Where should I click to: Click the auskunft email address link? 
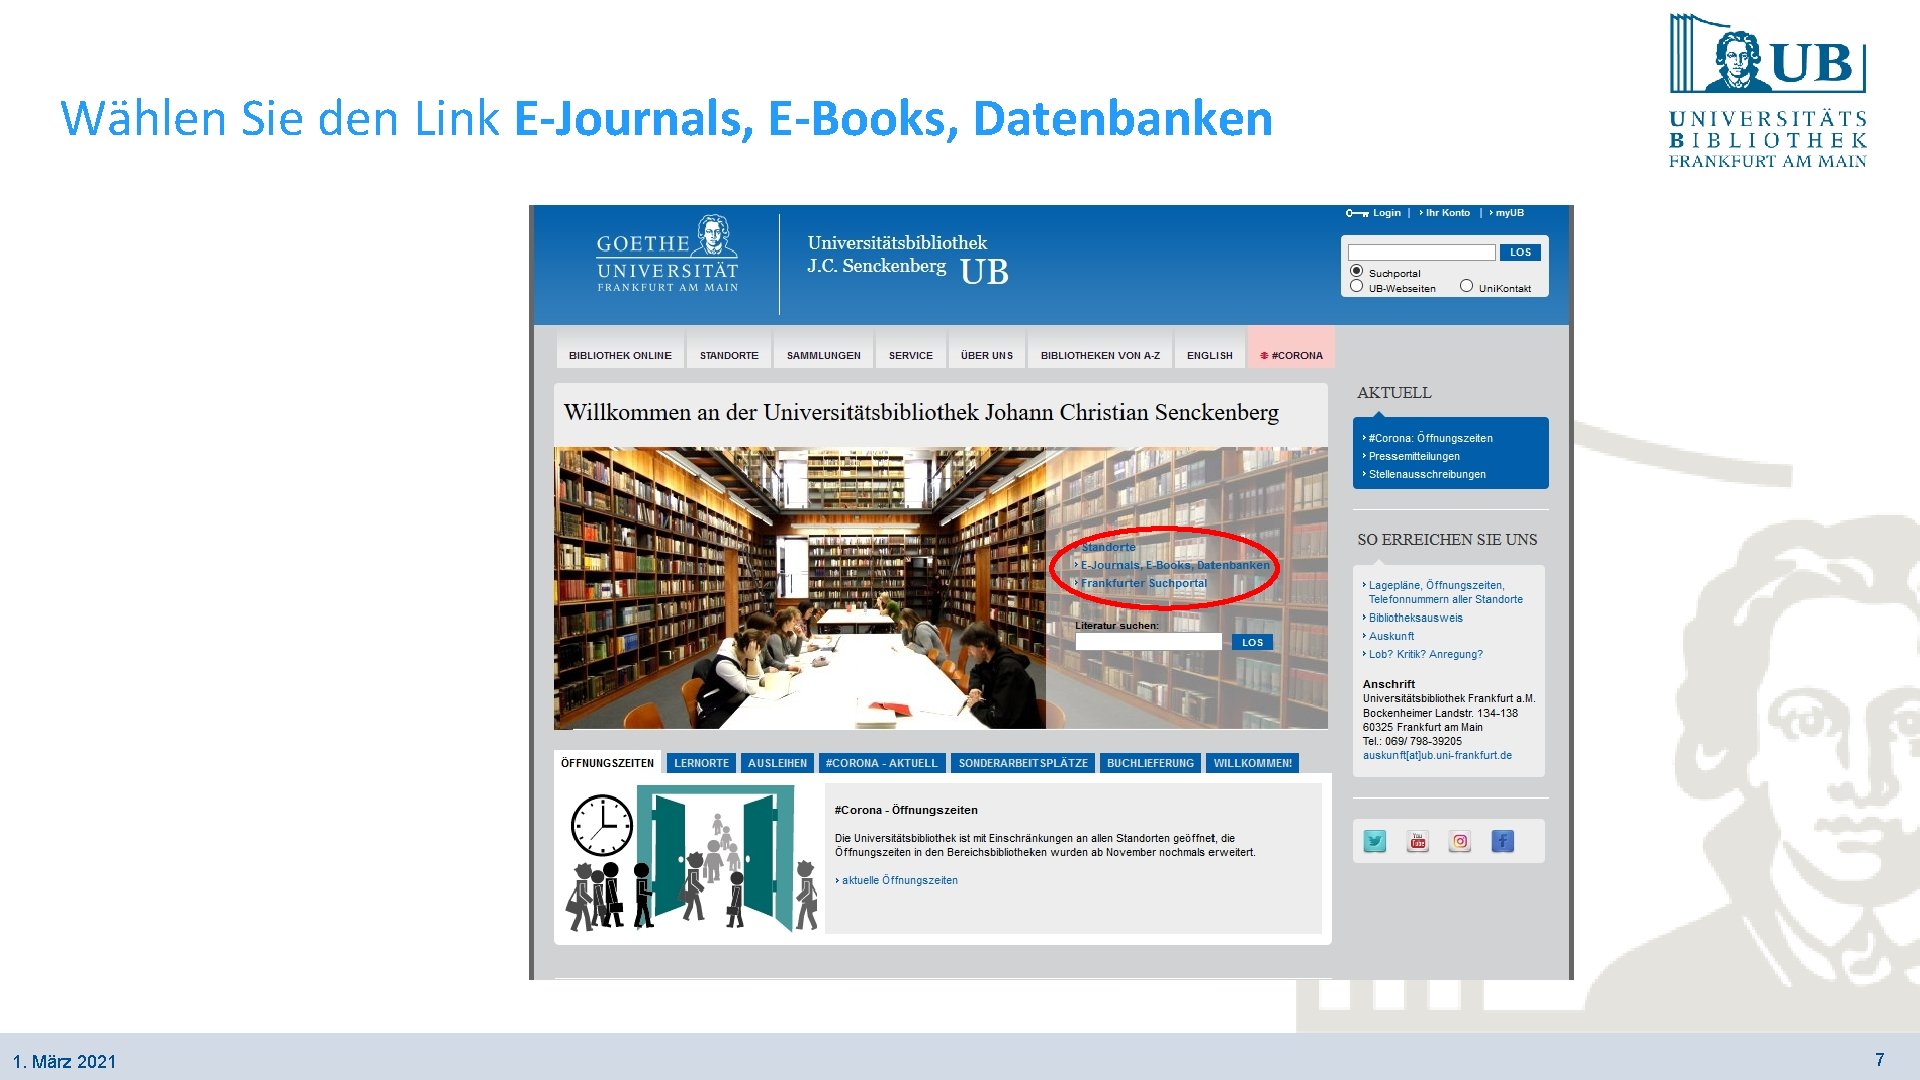(1437, 755)
